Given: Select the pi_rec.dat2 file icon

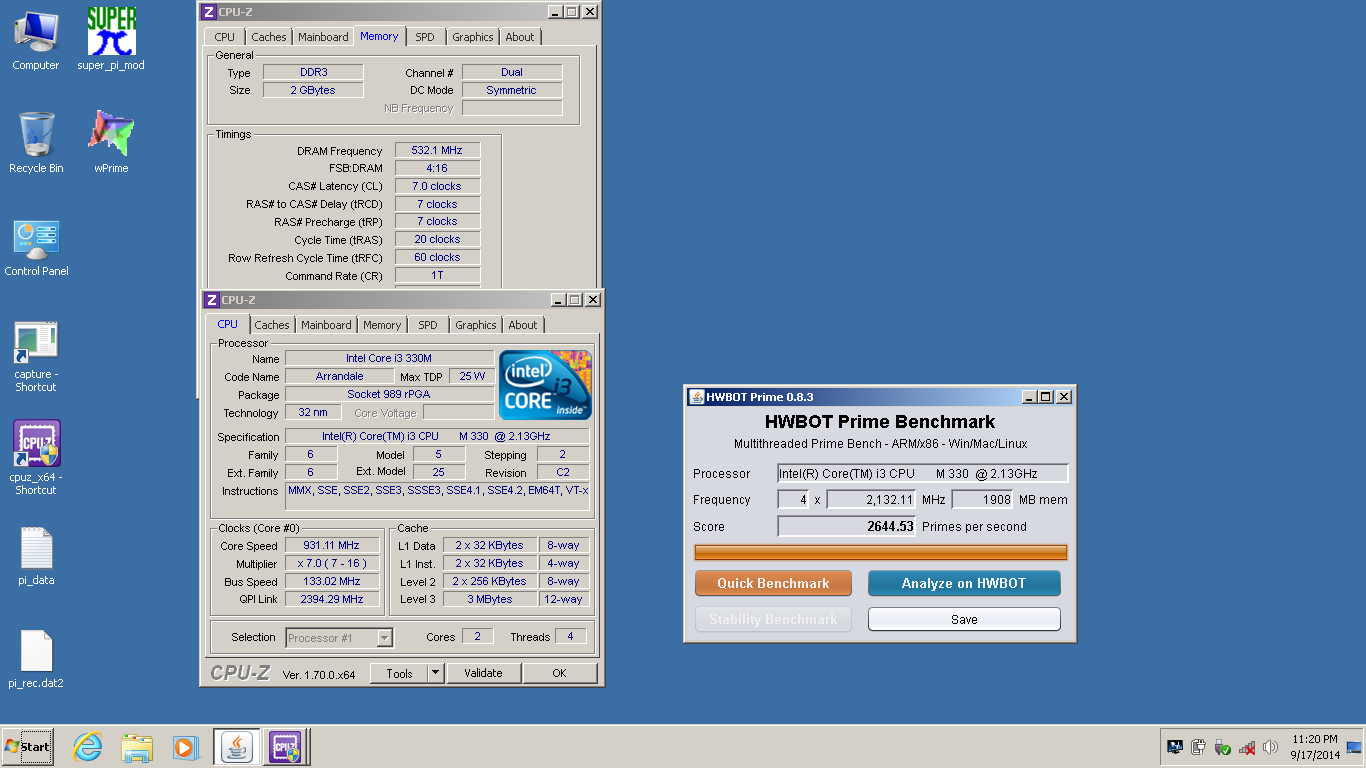Looking at the screenshot, I should 36,659.
